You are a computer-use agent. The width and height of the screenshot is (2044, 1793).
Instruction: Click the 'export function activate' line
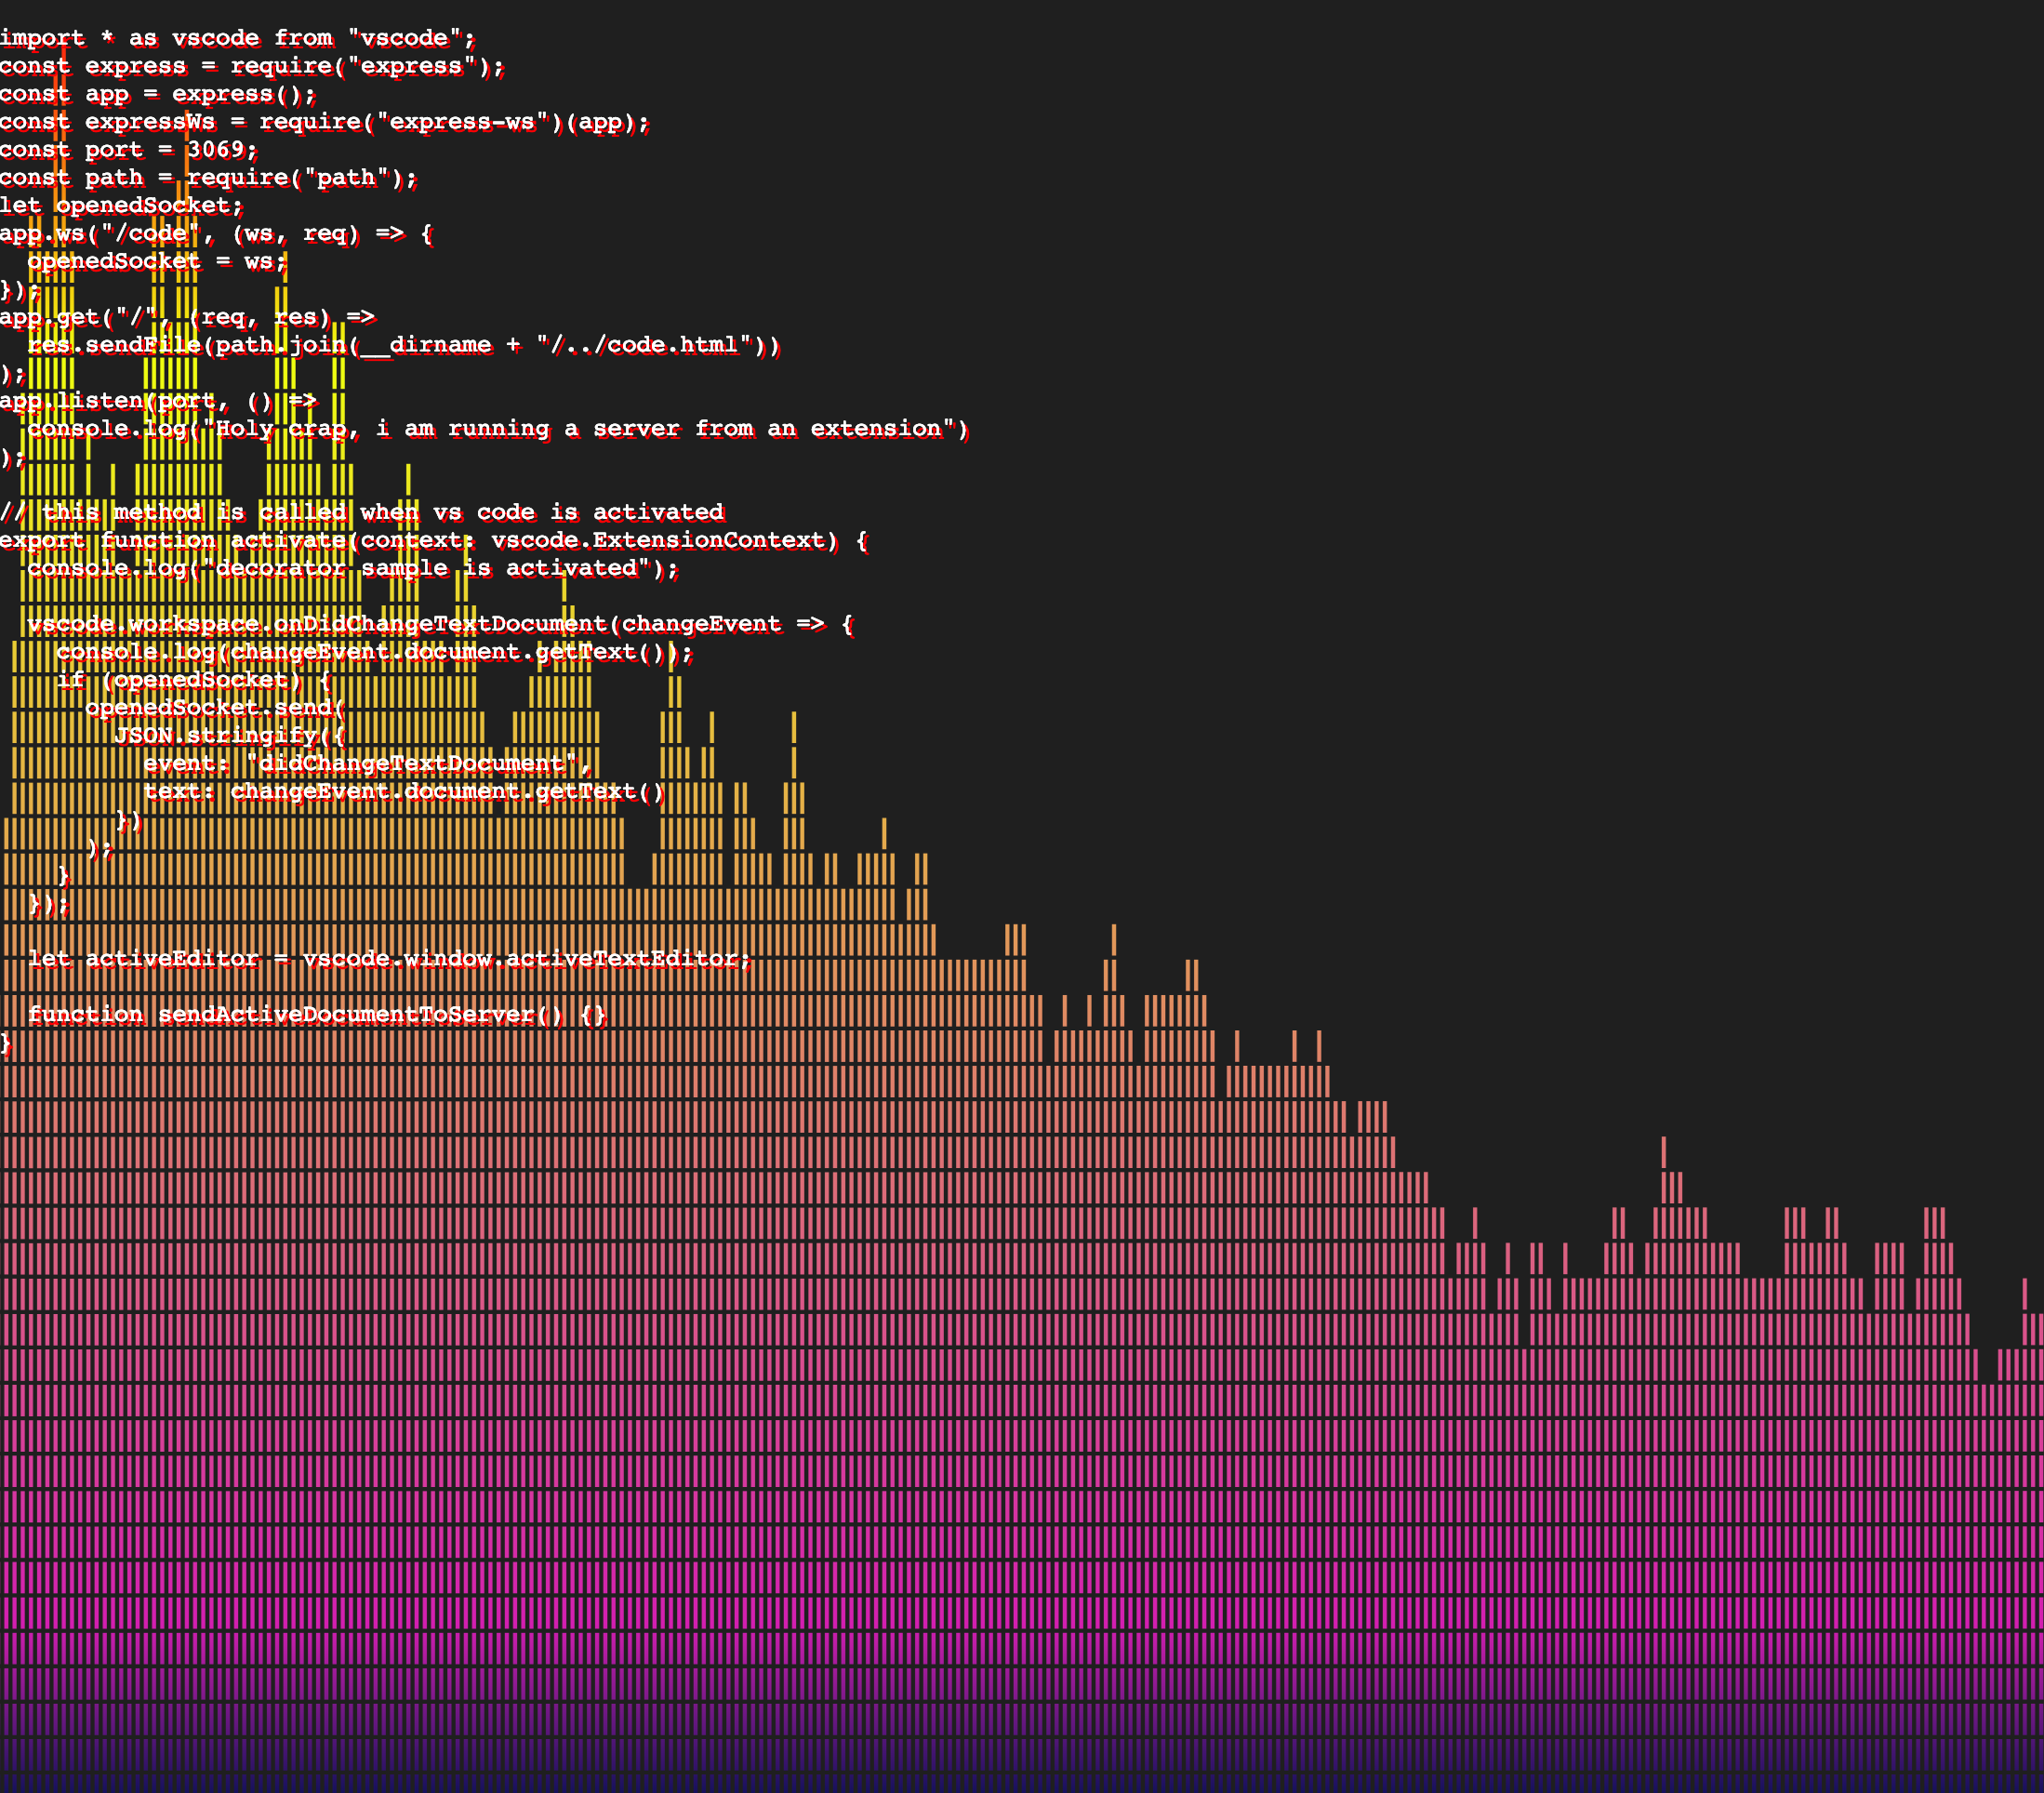coord(434,541)
